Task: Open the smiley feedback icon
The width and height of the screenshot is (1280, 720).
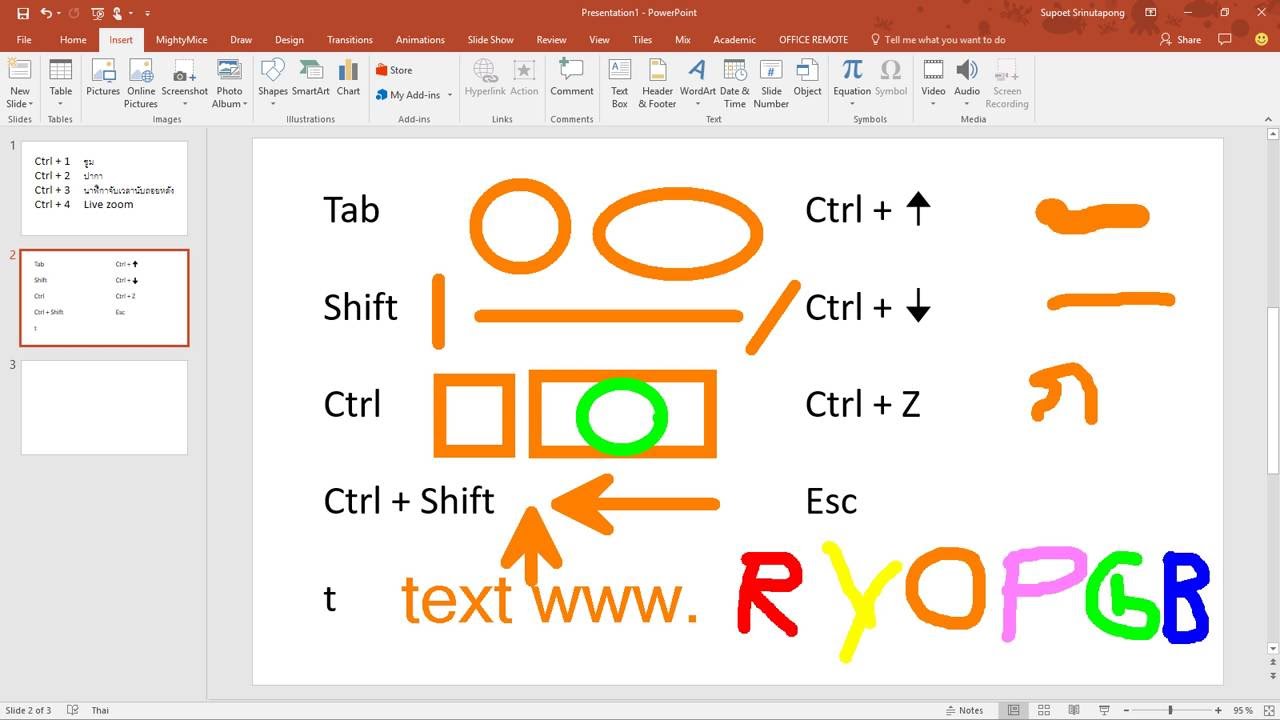Action: click(1261, 40)
